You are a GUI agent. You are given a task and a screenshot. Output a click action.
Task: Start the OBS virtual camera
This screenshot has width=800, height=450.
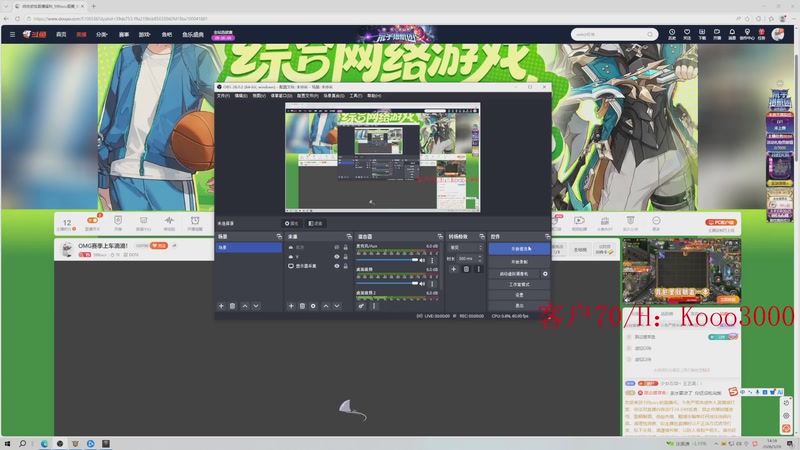[514, 274]
